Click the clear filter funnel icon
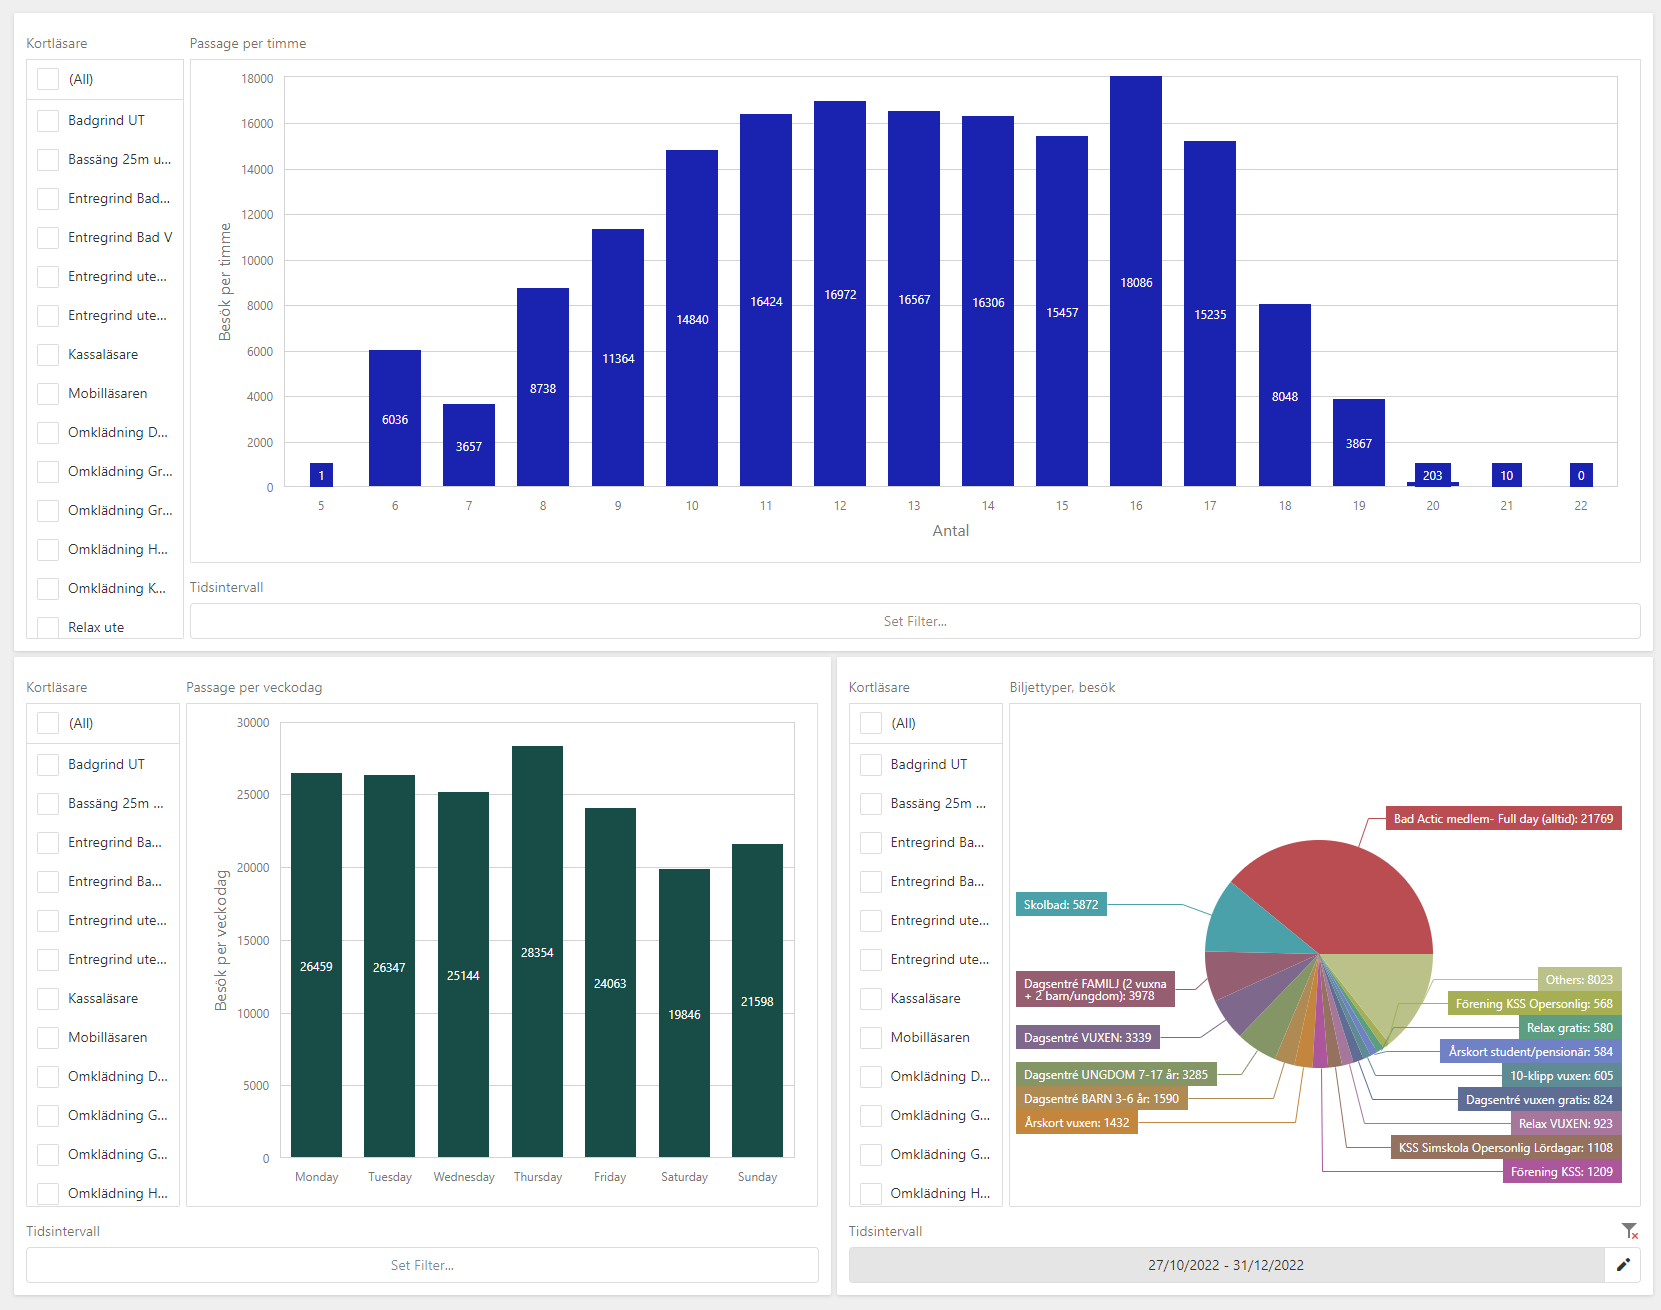The image size is (1661, 1310). (x=1629, y=1231)
